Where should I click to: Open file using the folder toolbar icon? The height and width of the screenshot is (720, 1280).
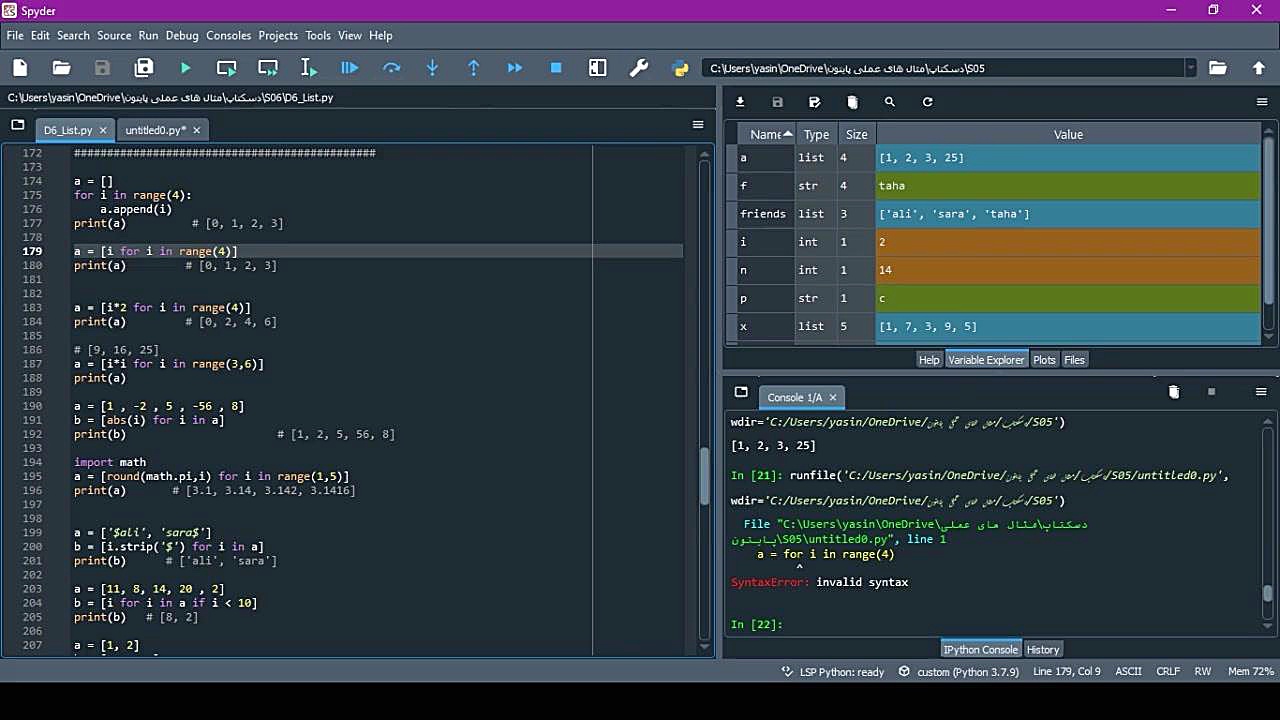tap(61, 68)
